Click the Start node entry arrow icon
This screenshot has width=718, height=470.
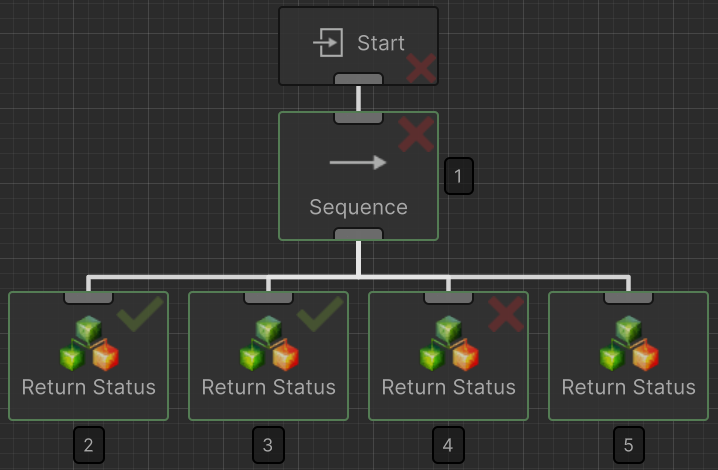tap(329, 43)
